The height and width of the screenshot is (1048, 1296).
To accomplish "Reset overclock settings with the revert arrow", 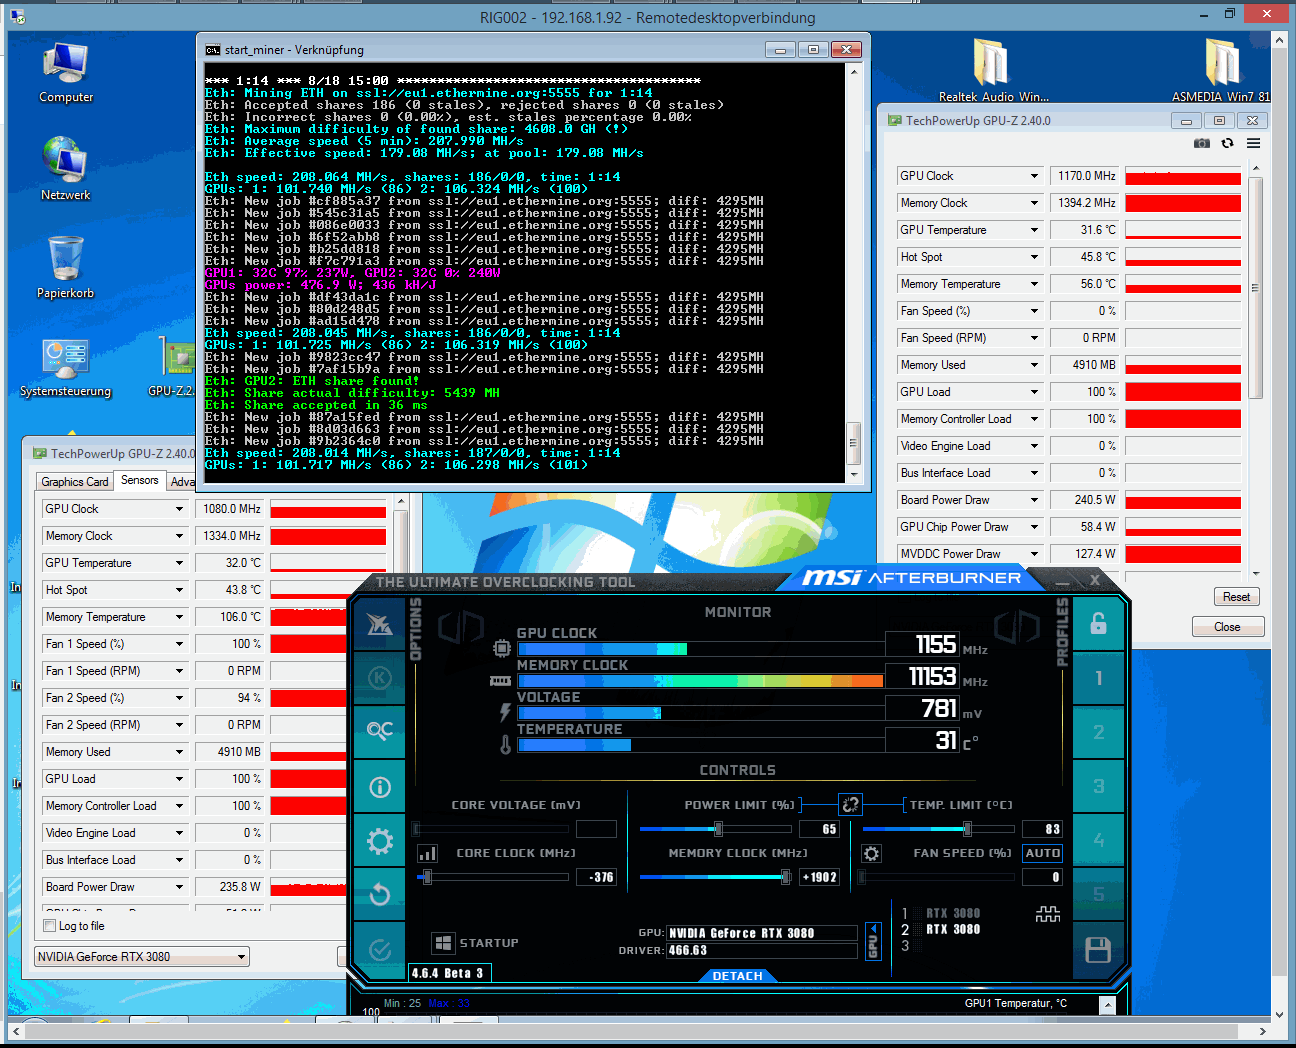I will (x=380, y=894).
